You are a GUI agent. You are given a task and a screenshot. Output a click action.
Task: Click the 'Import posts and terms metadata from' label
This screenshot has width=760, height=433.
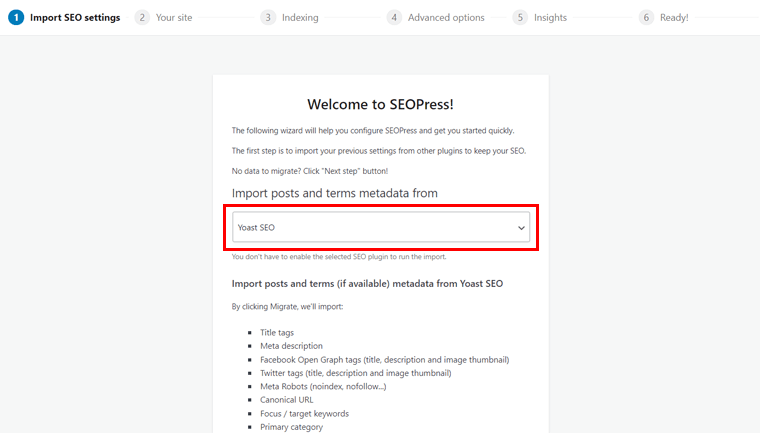coord(334,193)
